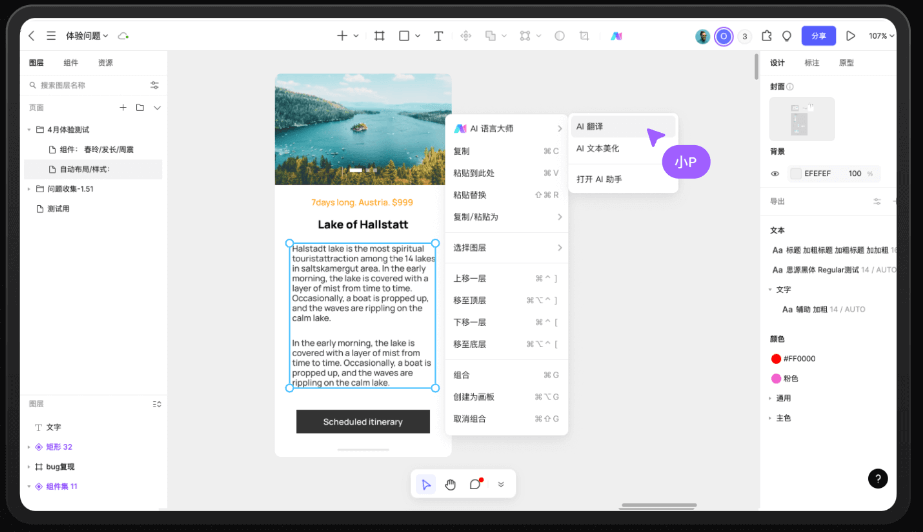Start the prototype play preview
This screenshot has width=923, height=532.
[x=851, y=36]
